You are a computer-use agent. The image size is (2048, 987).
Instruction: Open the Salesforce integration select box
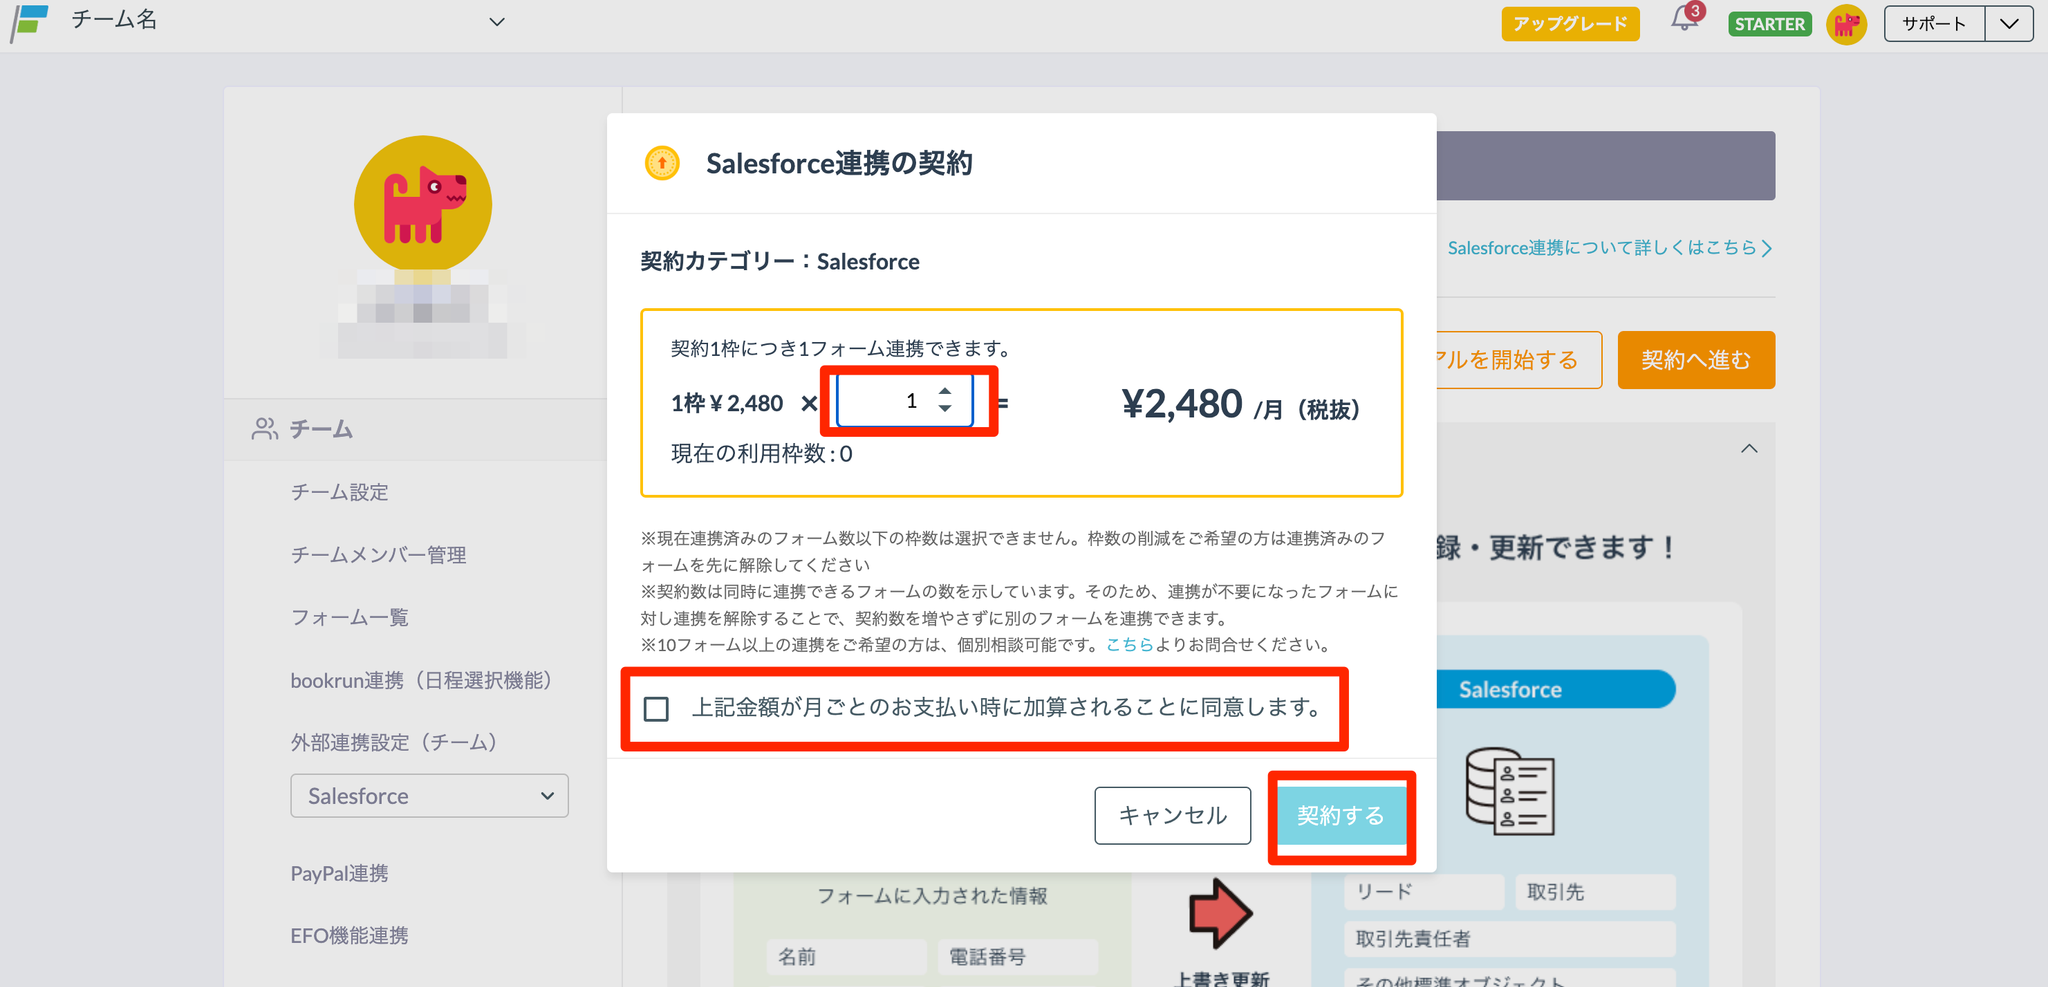(x=429, y=796)
